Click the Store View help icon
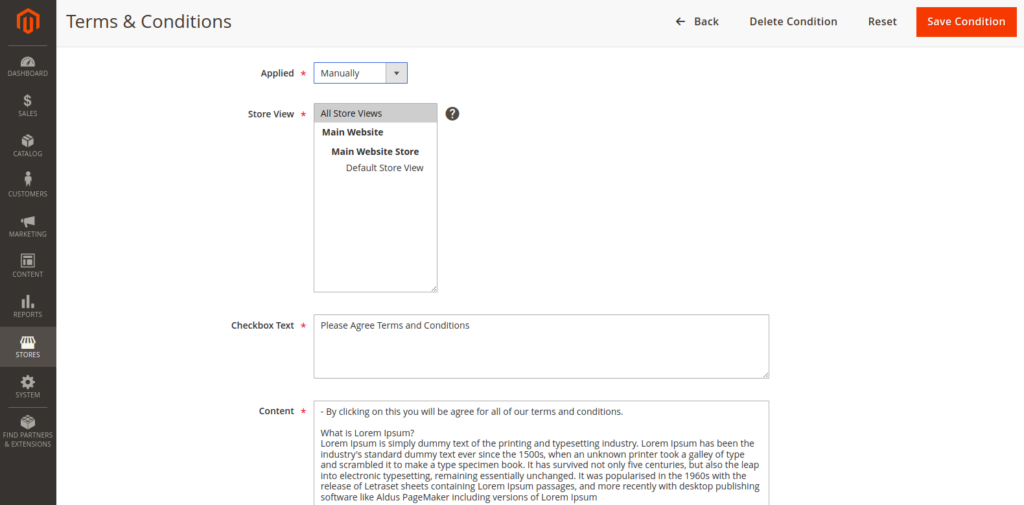 (452, 114)
